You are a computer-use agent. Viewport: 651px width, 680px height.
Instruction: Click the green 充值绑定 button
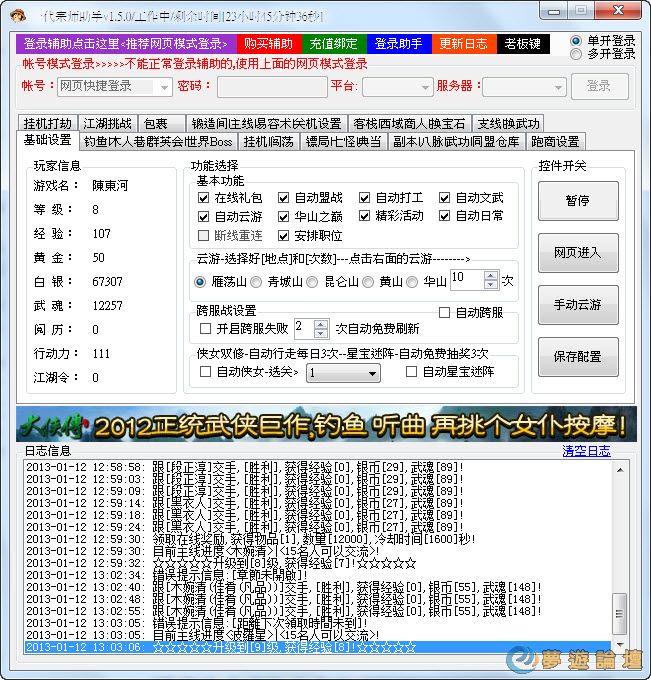point(333,44)
